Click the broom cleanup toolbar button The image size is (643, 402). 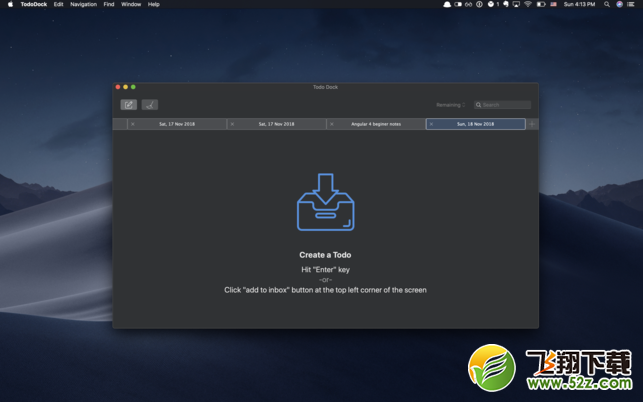click(x=150, y=105)
